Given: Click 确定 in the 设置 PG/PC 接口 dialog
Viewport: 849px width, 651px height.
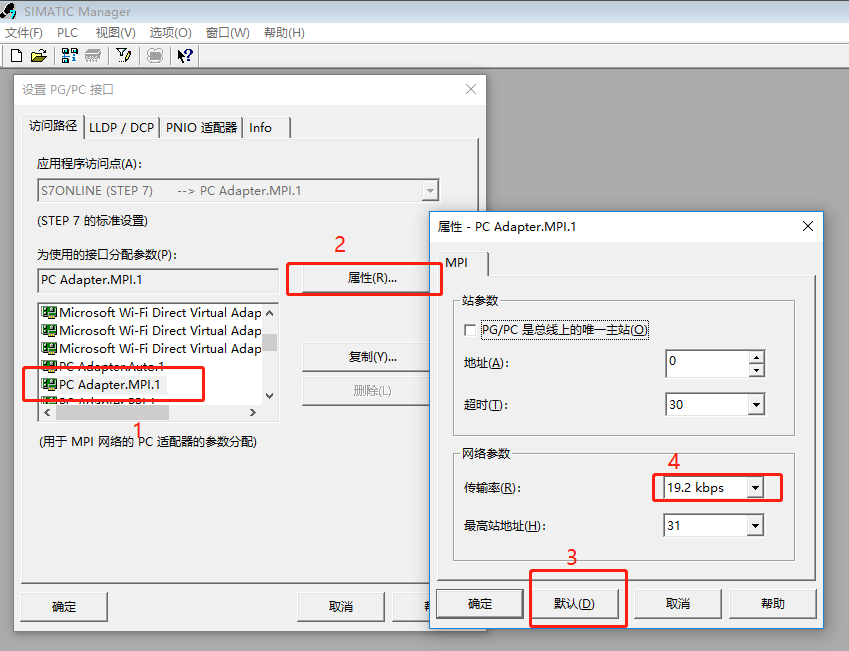Looking at the screenshot, I should point(64,607).
